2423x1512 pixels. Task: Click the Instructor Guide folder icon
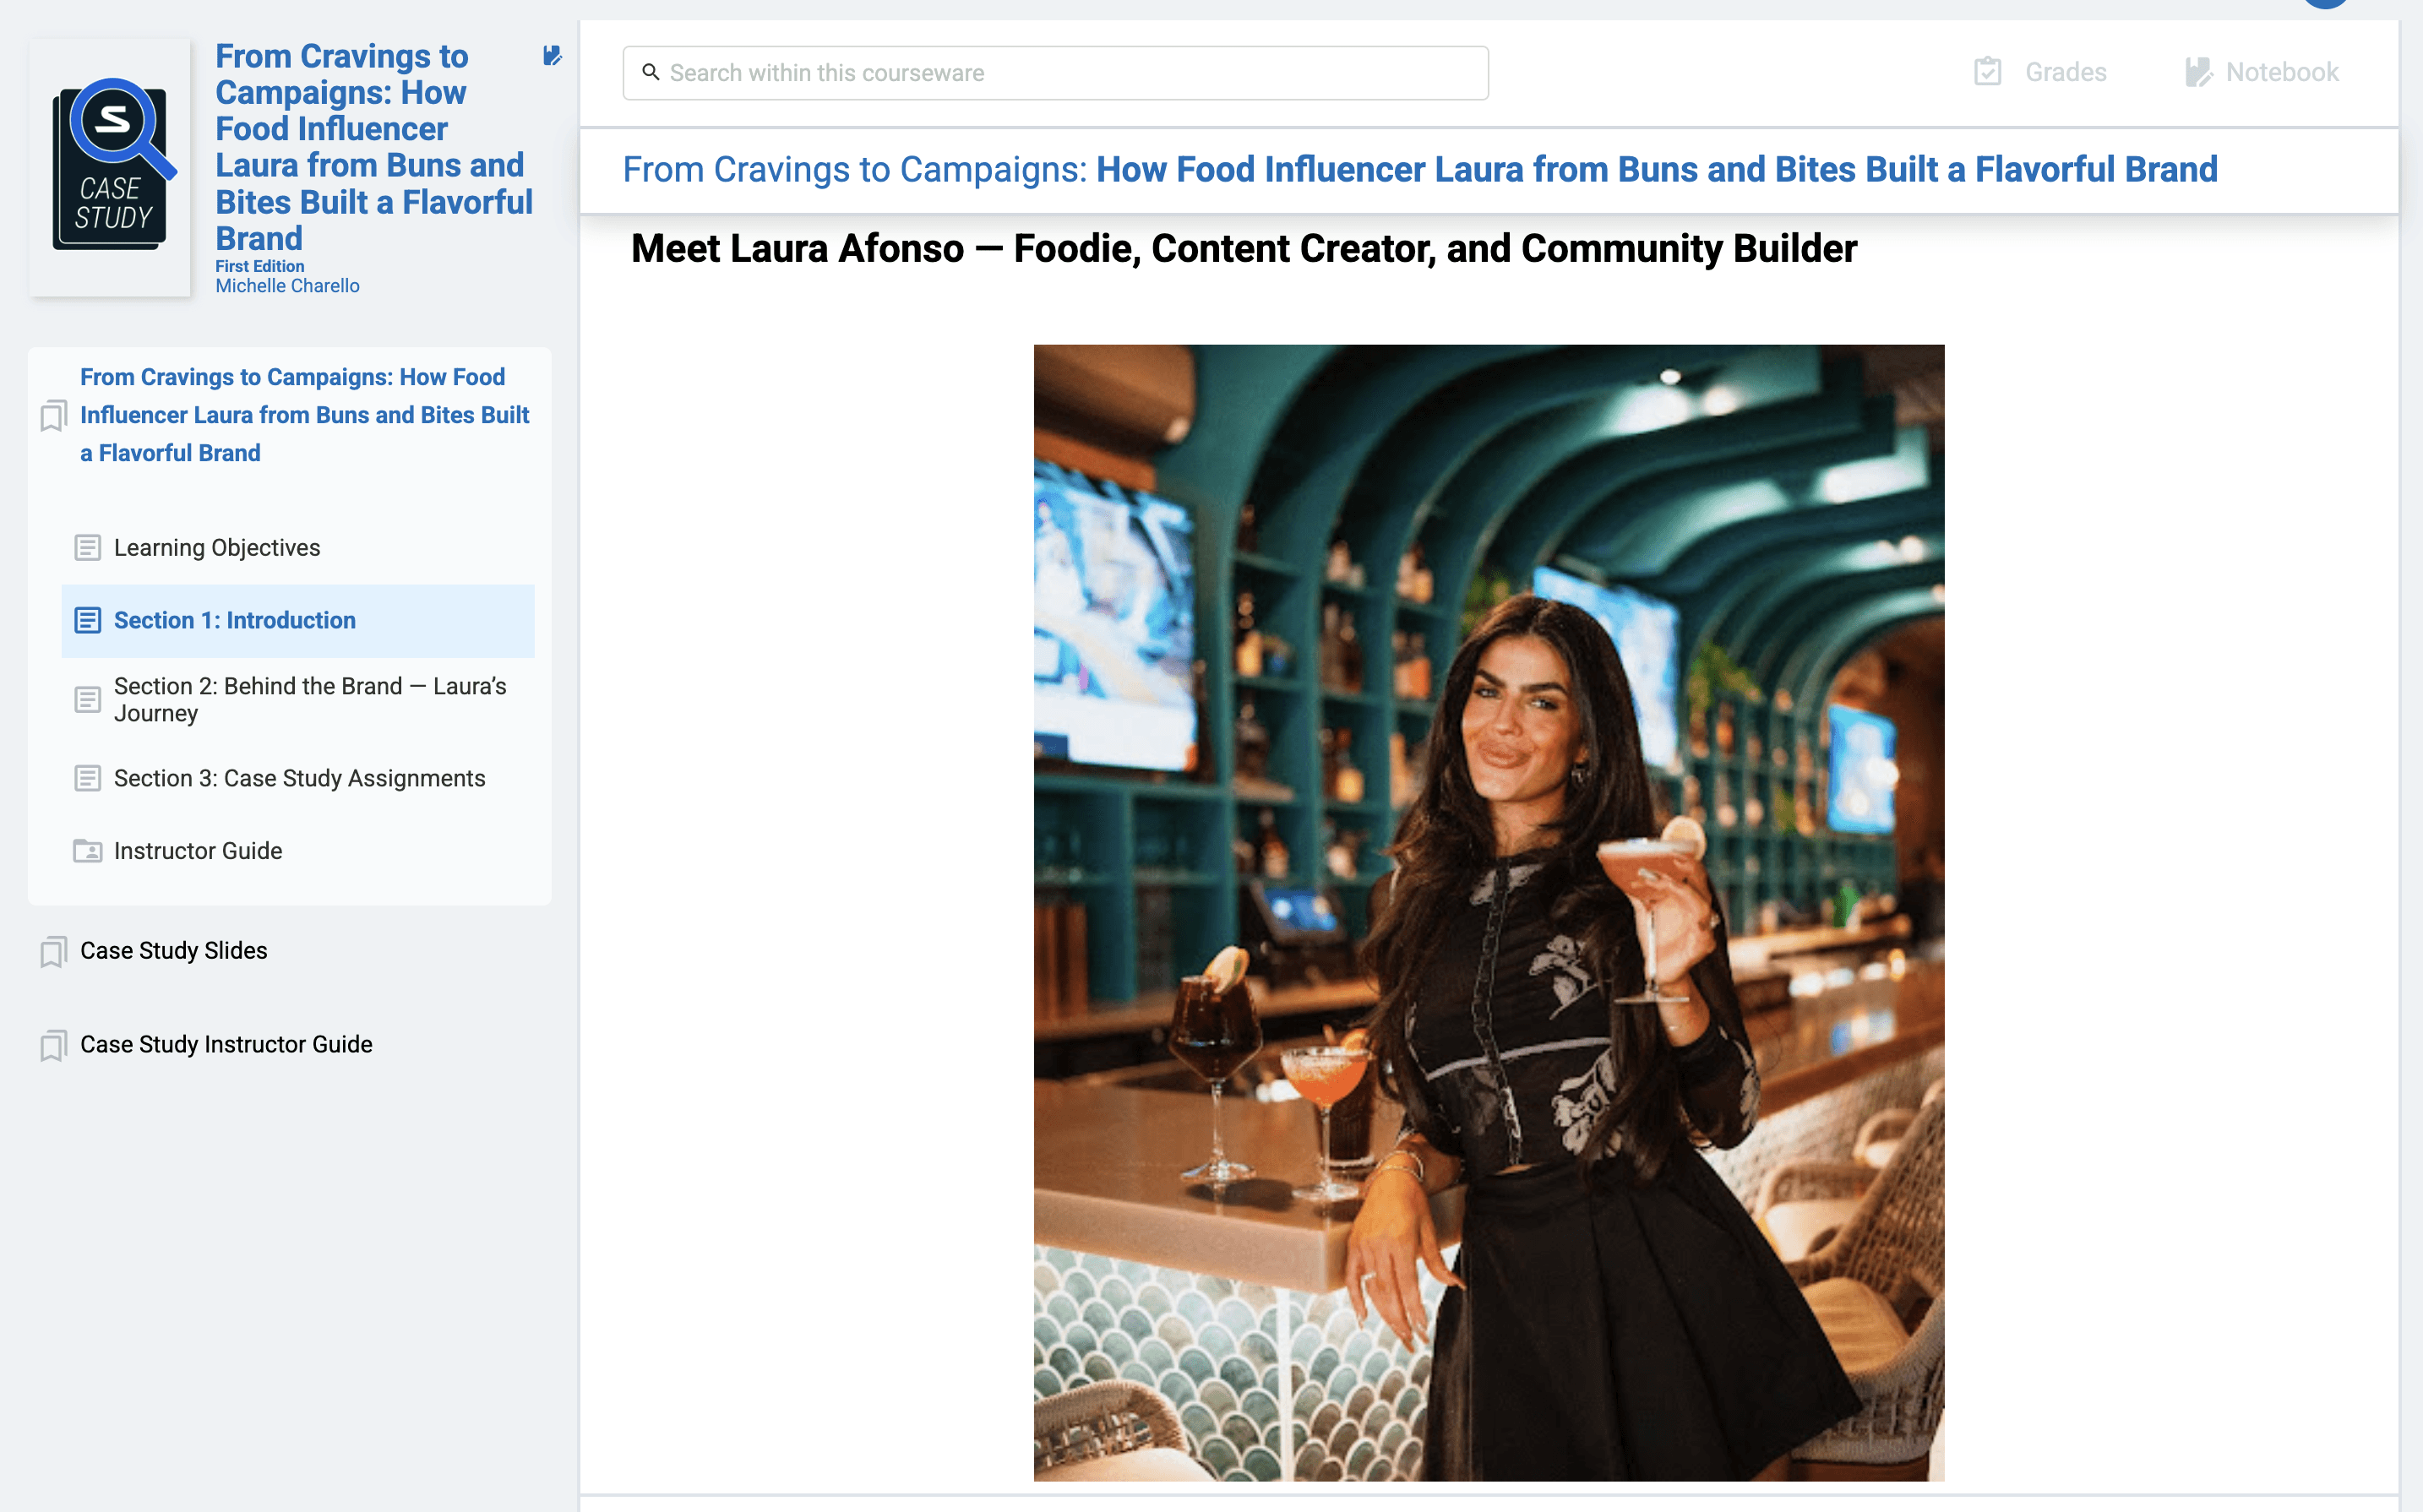point(88,851)
